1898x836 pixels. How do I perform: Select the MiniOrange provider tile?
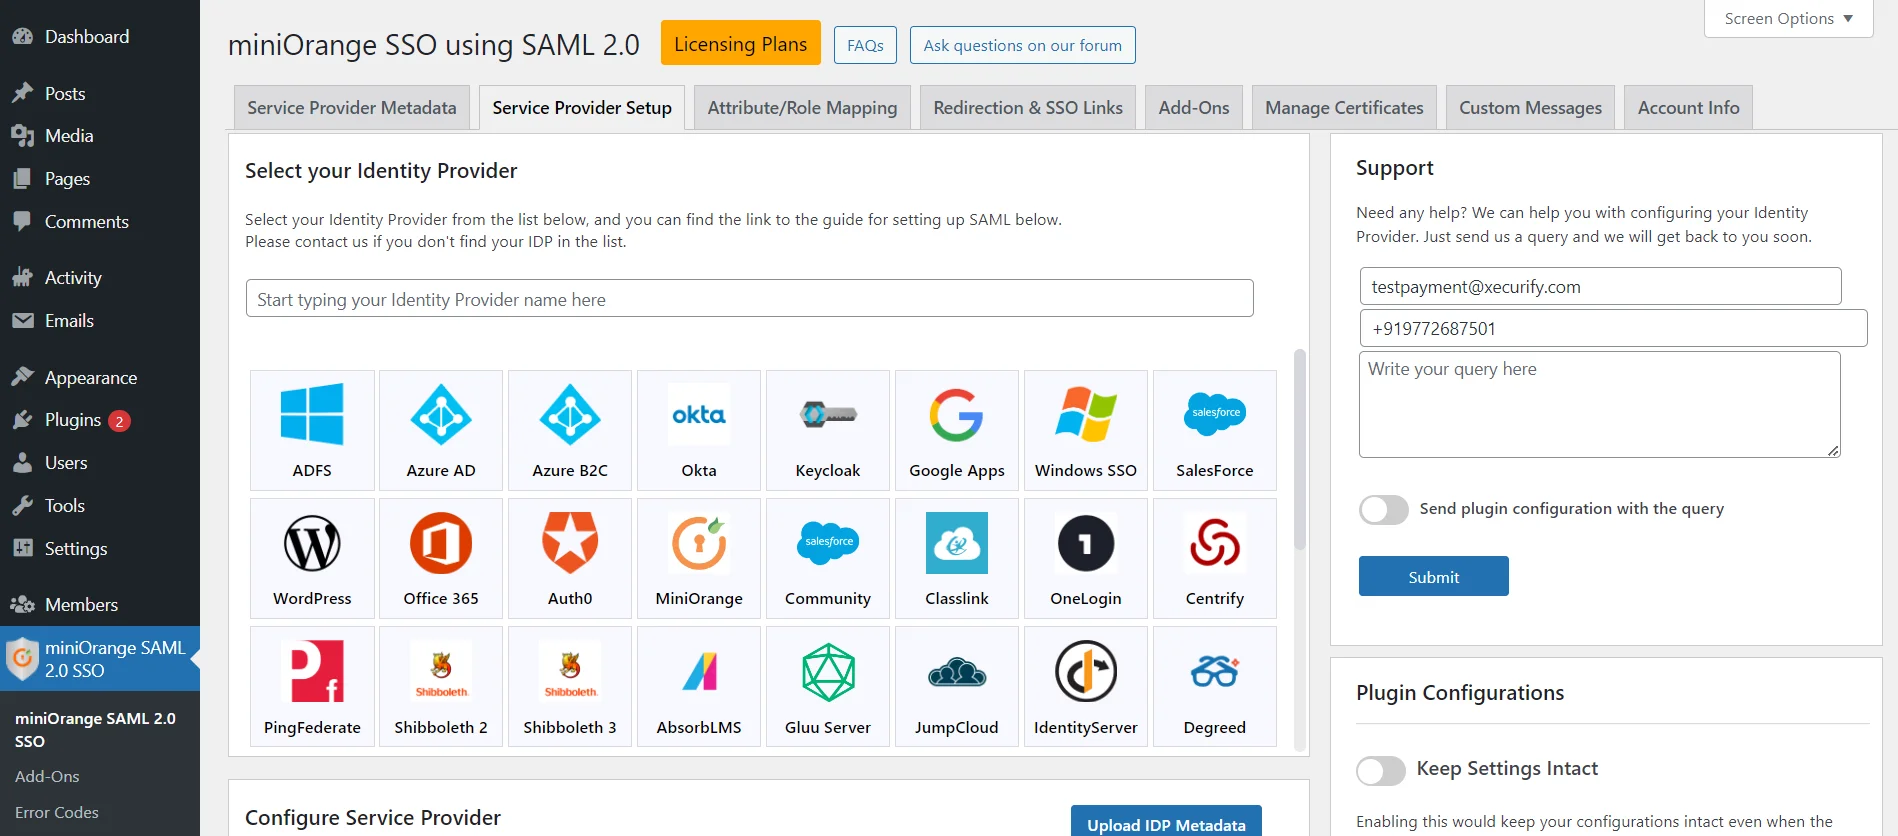point(699,558)
